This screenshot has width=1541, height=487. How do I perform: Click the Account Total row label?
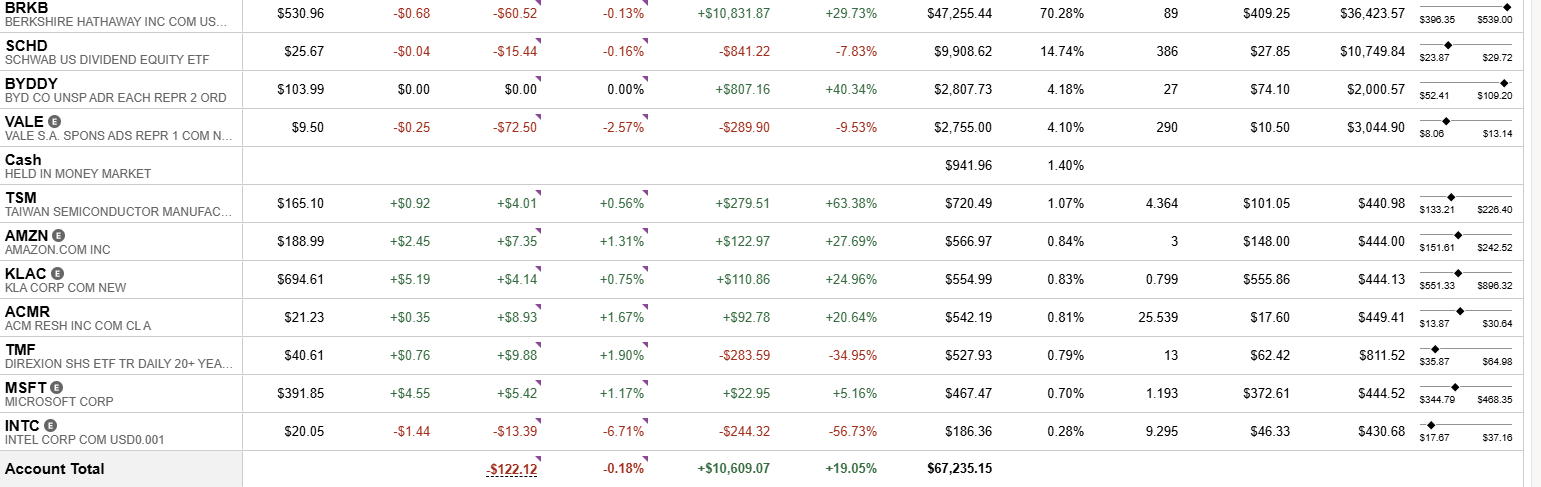[x=54, y=469]
